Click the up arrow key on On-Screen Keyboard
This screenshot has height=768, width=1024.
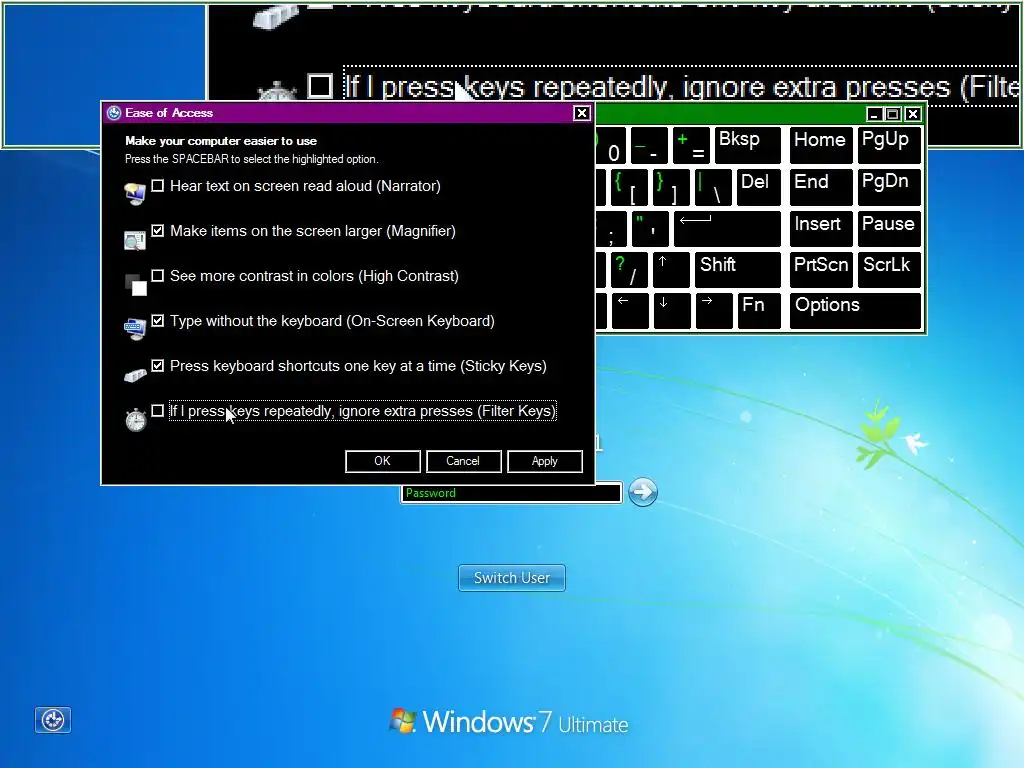pos(671,270)
